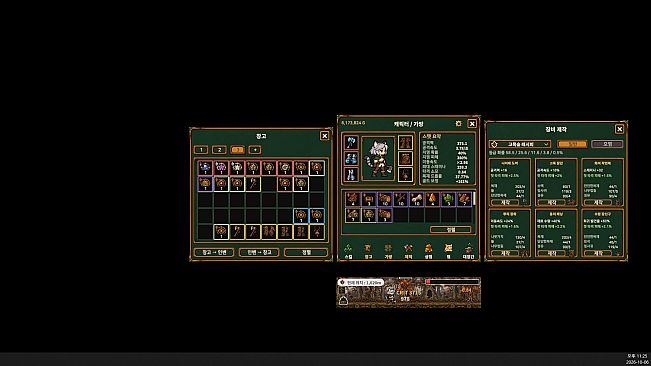Select the orange flame item in bag

coord(432,199)
